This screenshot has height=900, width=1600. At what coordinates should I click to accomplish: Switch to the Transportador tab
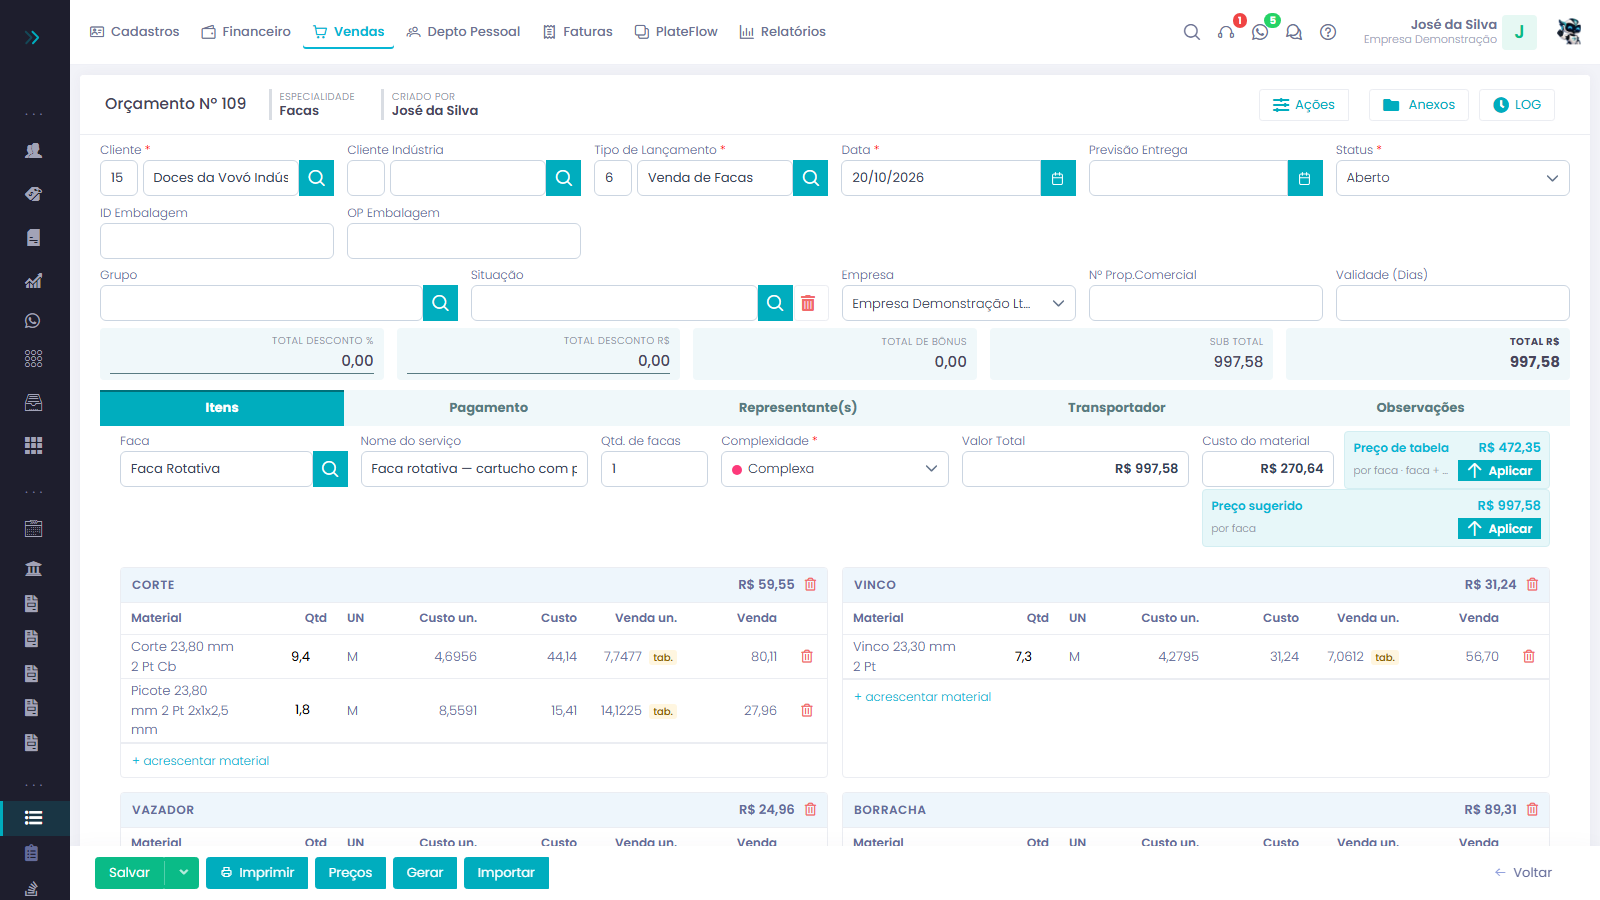pyautogui.click(x=1116, y=408)
